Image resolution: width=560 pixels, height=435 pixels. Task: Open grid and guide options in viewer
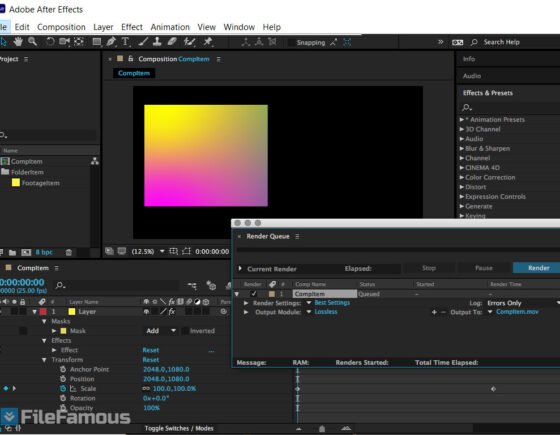(174, 251)
